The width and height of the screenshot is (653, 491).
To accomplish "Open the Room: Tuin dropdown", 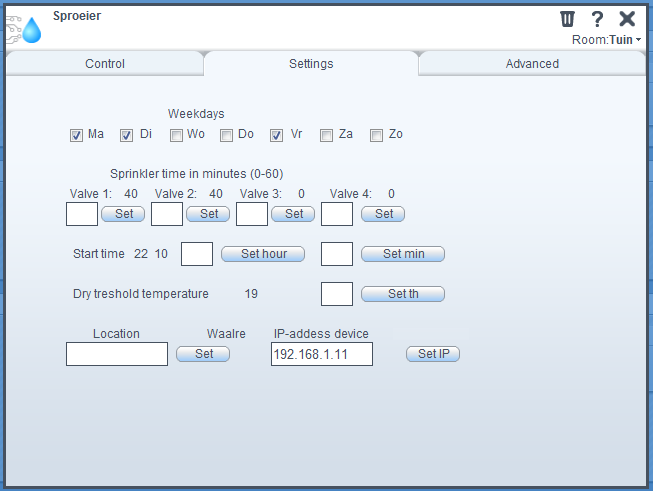I will click(x=607, y=40).
